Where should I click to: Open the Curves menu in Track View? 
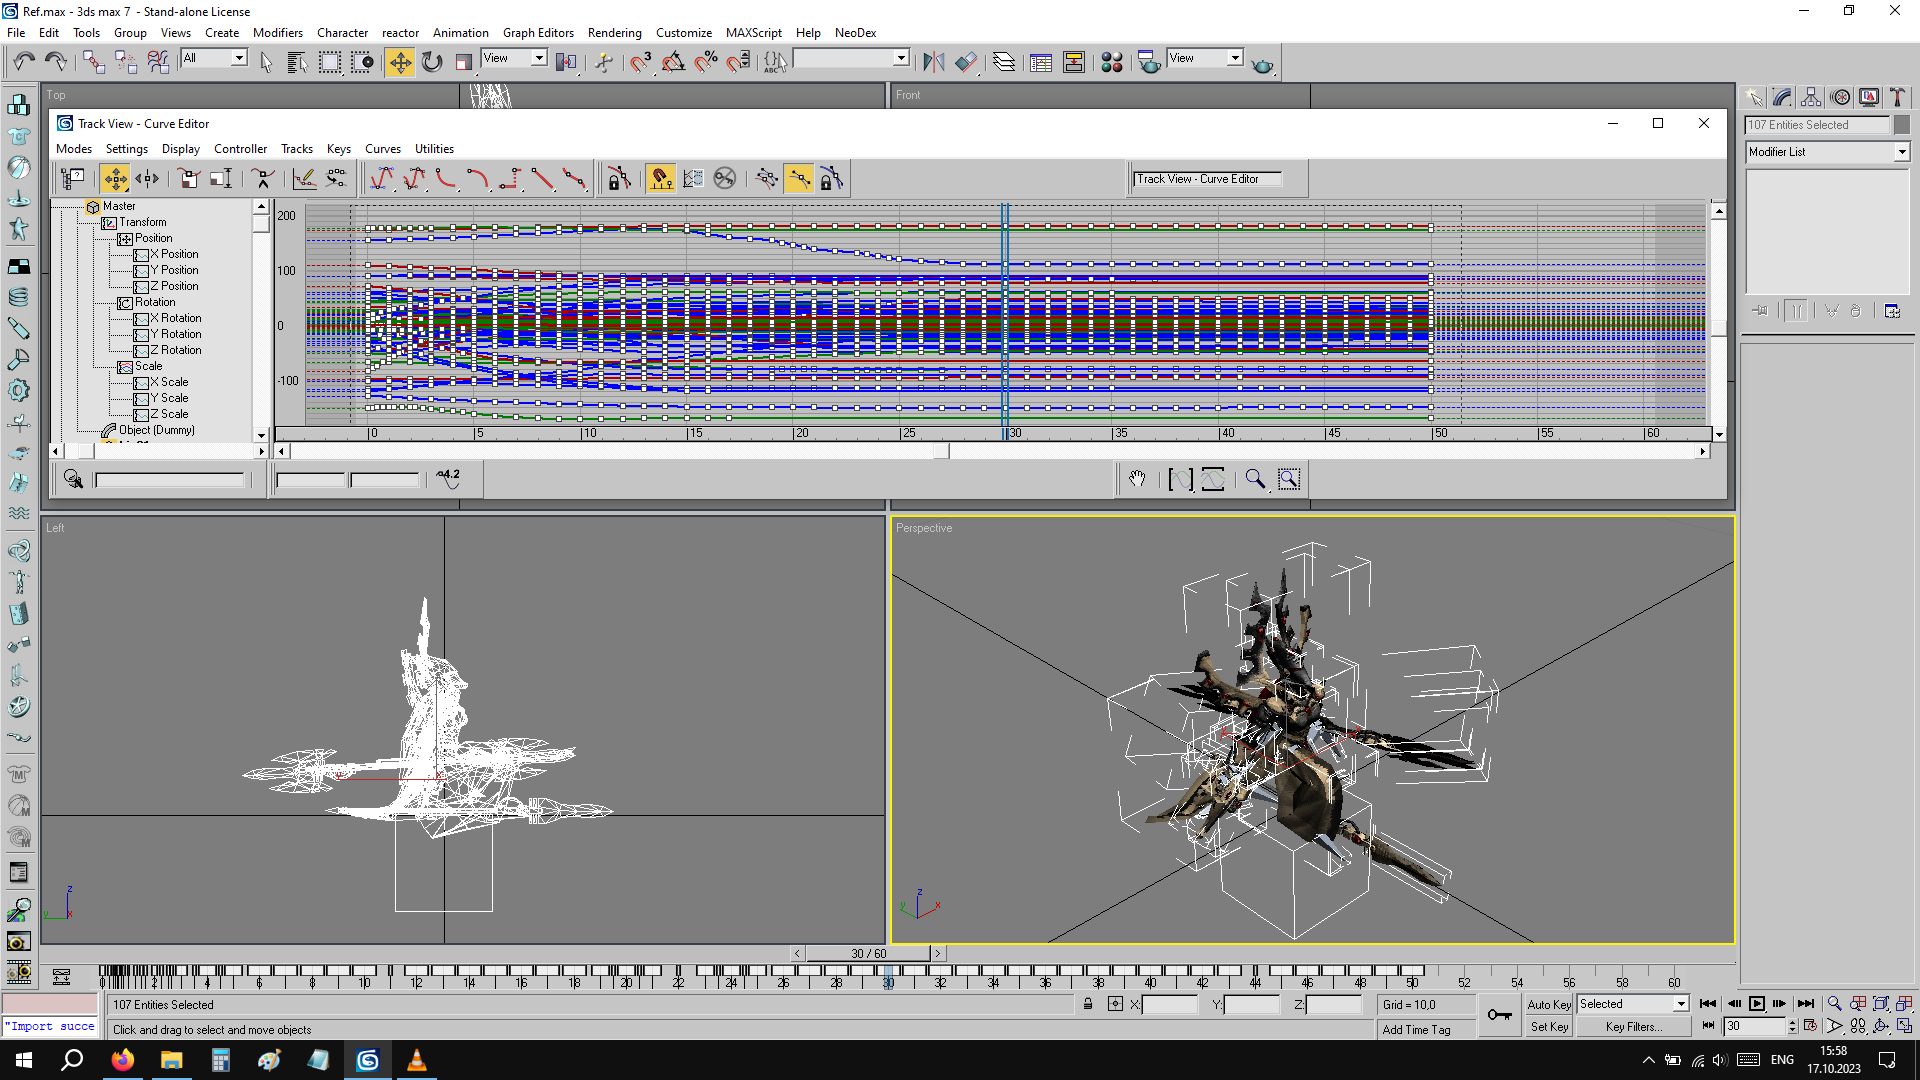point(382,149)
